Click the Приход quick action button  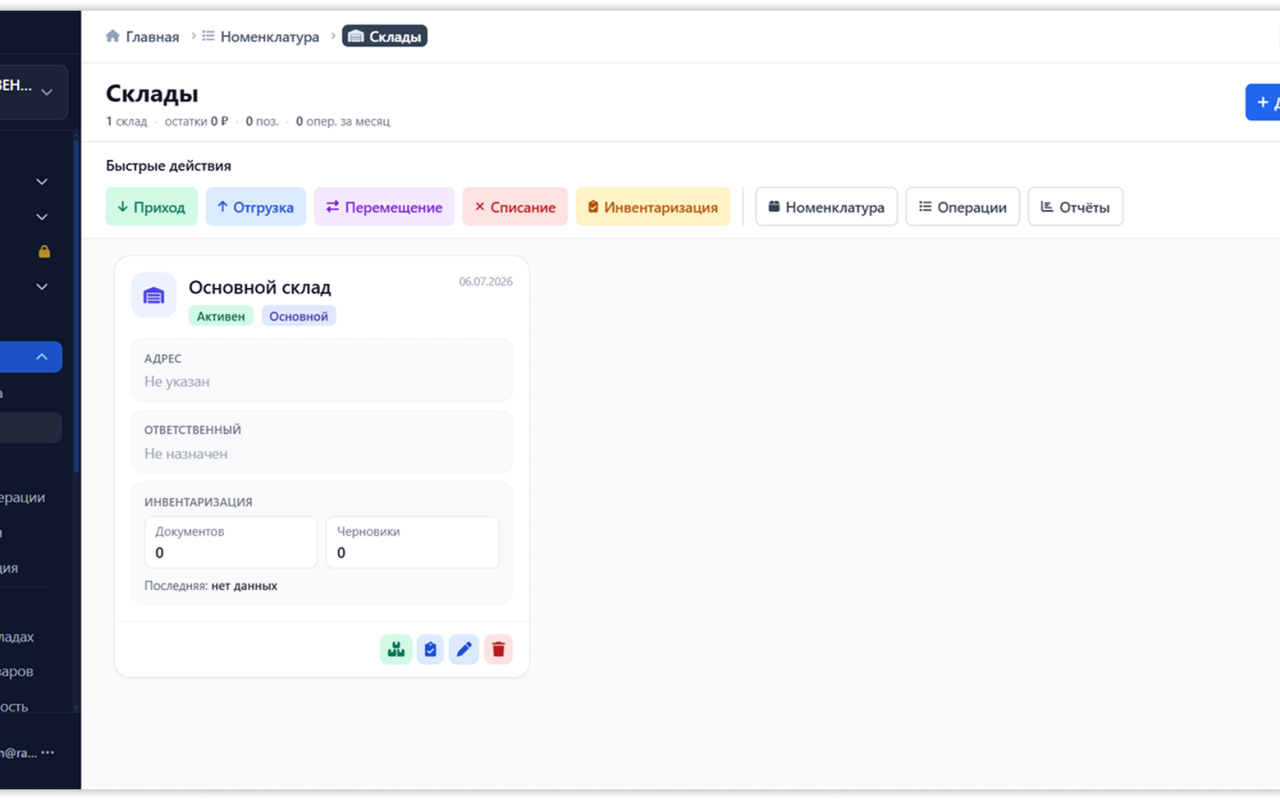152,207
